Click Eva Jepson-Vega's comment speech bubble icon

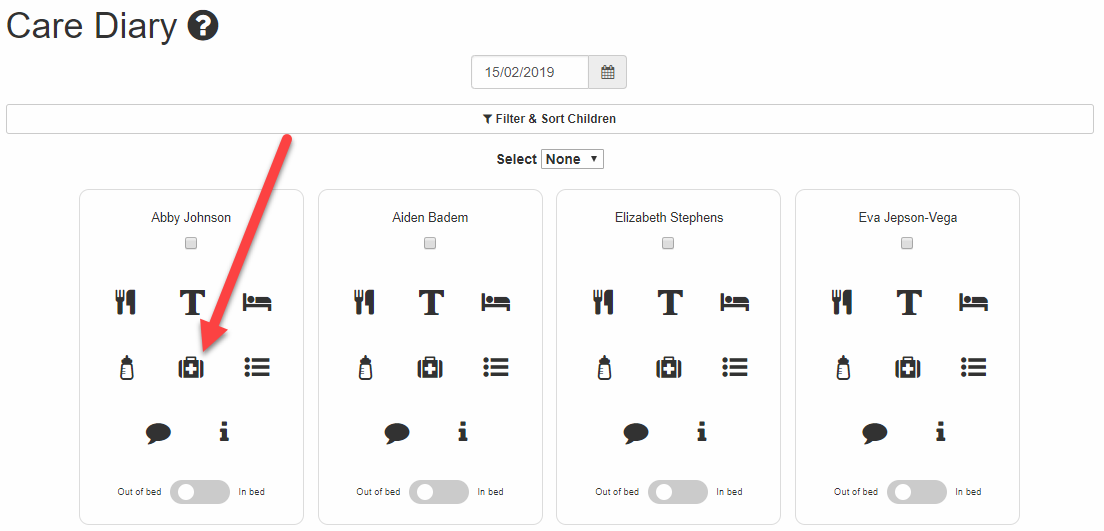click(875, 433)
